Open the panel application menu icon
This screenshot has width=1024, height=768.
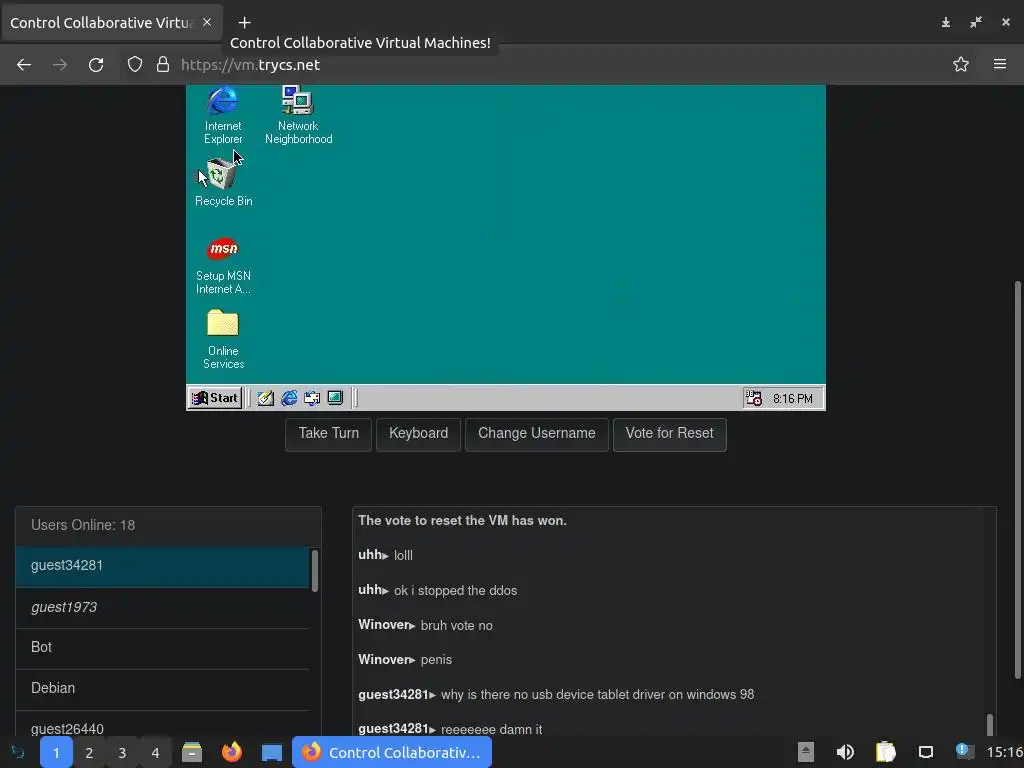tap(18, 752)
